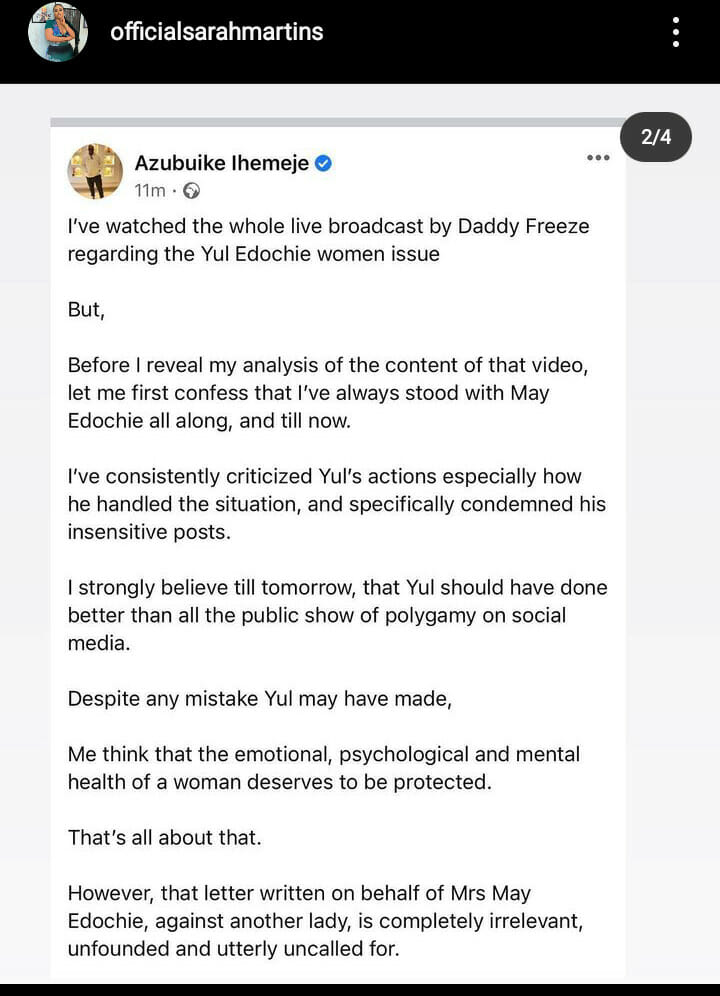Click the "Despite any mistake Yul" line
The image size is (720, 996).
(x=260, y=699)
